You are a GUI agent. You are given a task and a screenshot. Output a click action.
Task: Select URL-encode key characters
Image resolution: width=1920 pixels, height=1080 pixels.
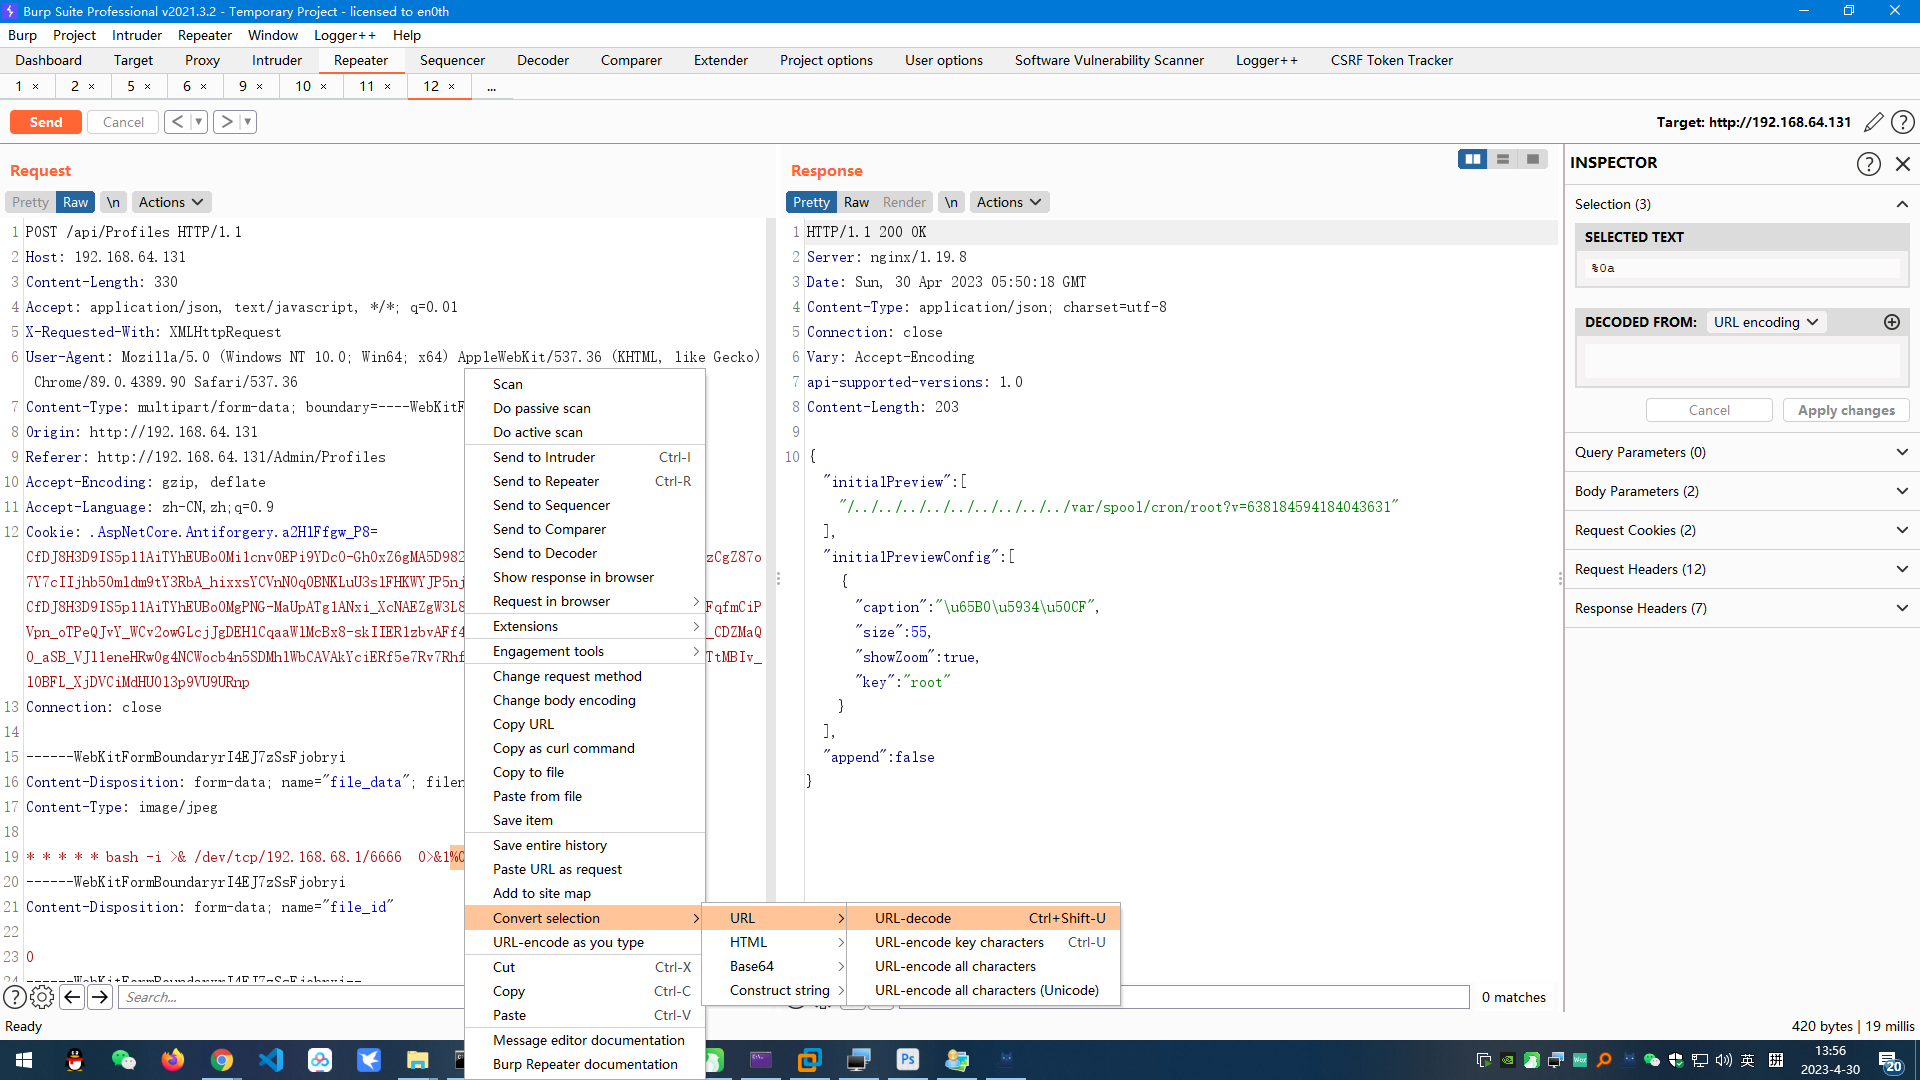(983, 942)
